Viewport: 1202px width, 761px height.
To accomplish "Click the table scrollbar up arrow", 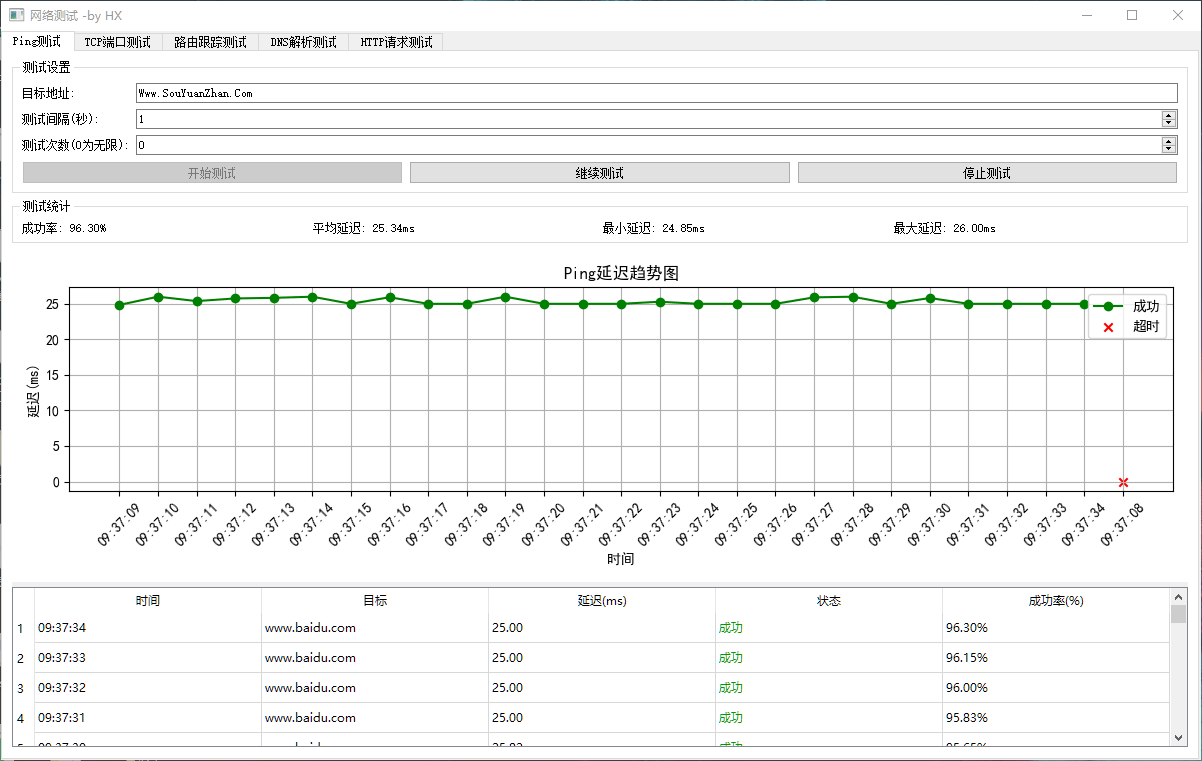I will pyautogui.click(x=1178, y=596).
